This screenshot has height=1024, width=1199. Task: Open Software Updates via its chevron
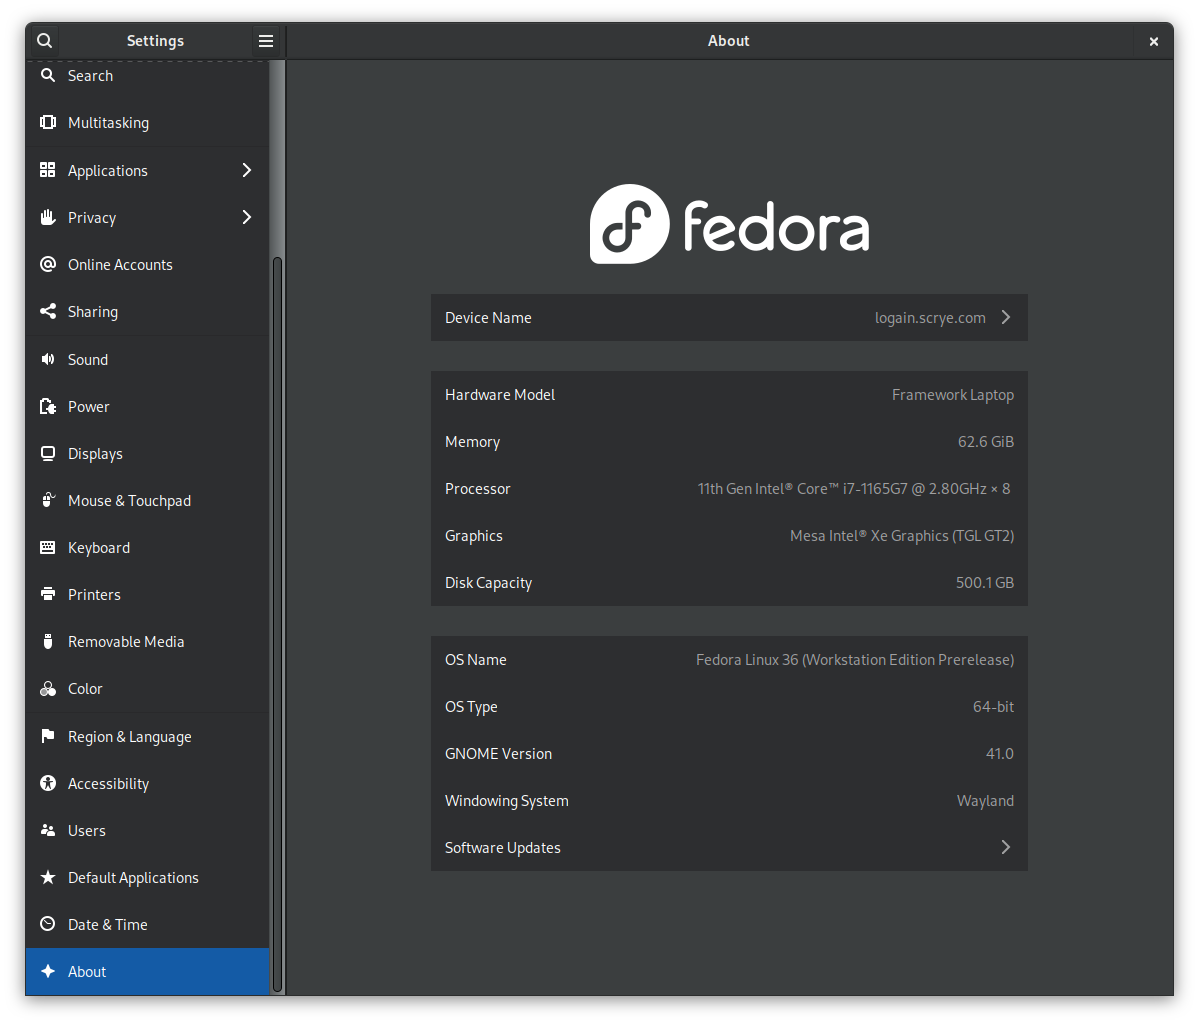1006,847
